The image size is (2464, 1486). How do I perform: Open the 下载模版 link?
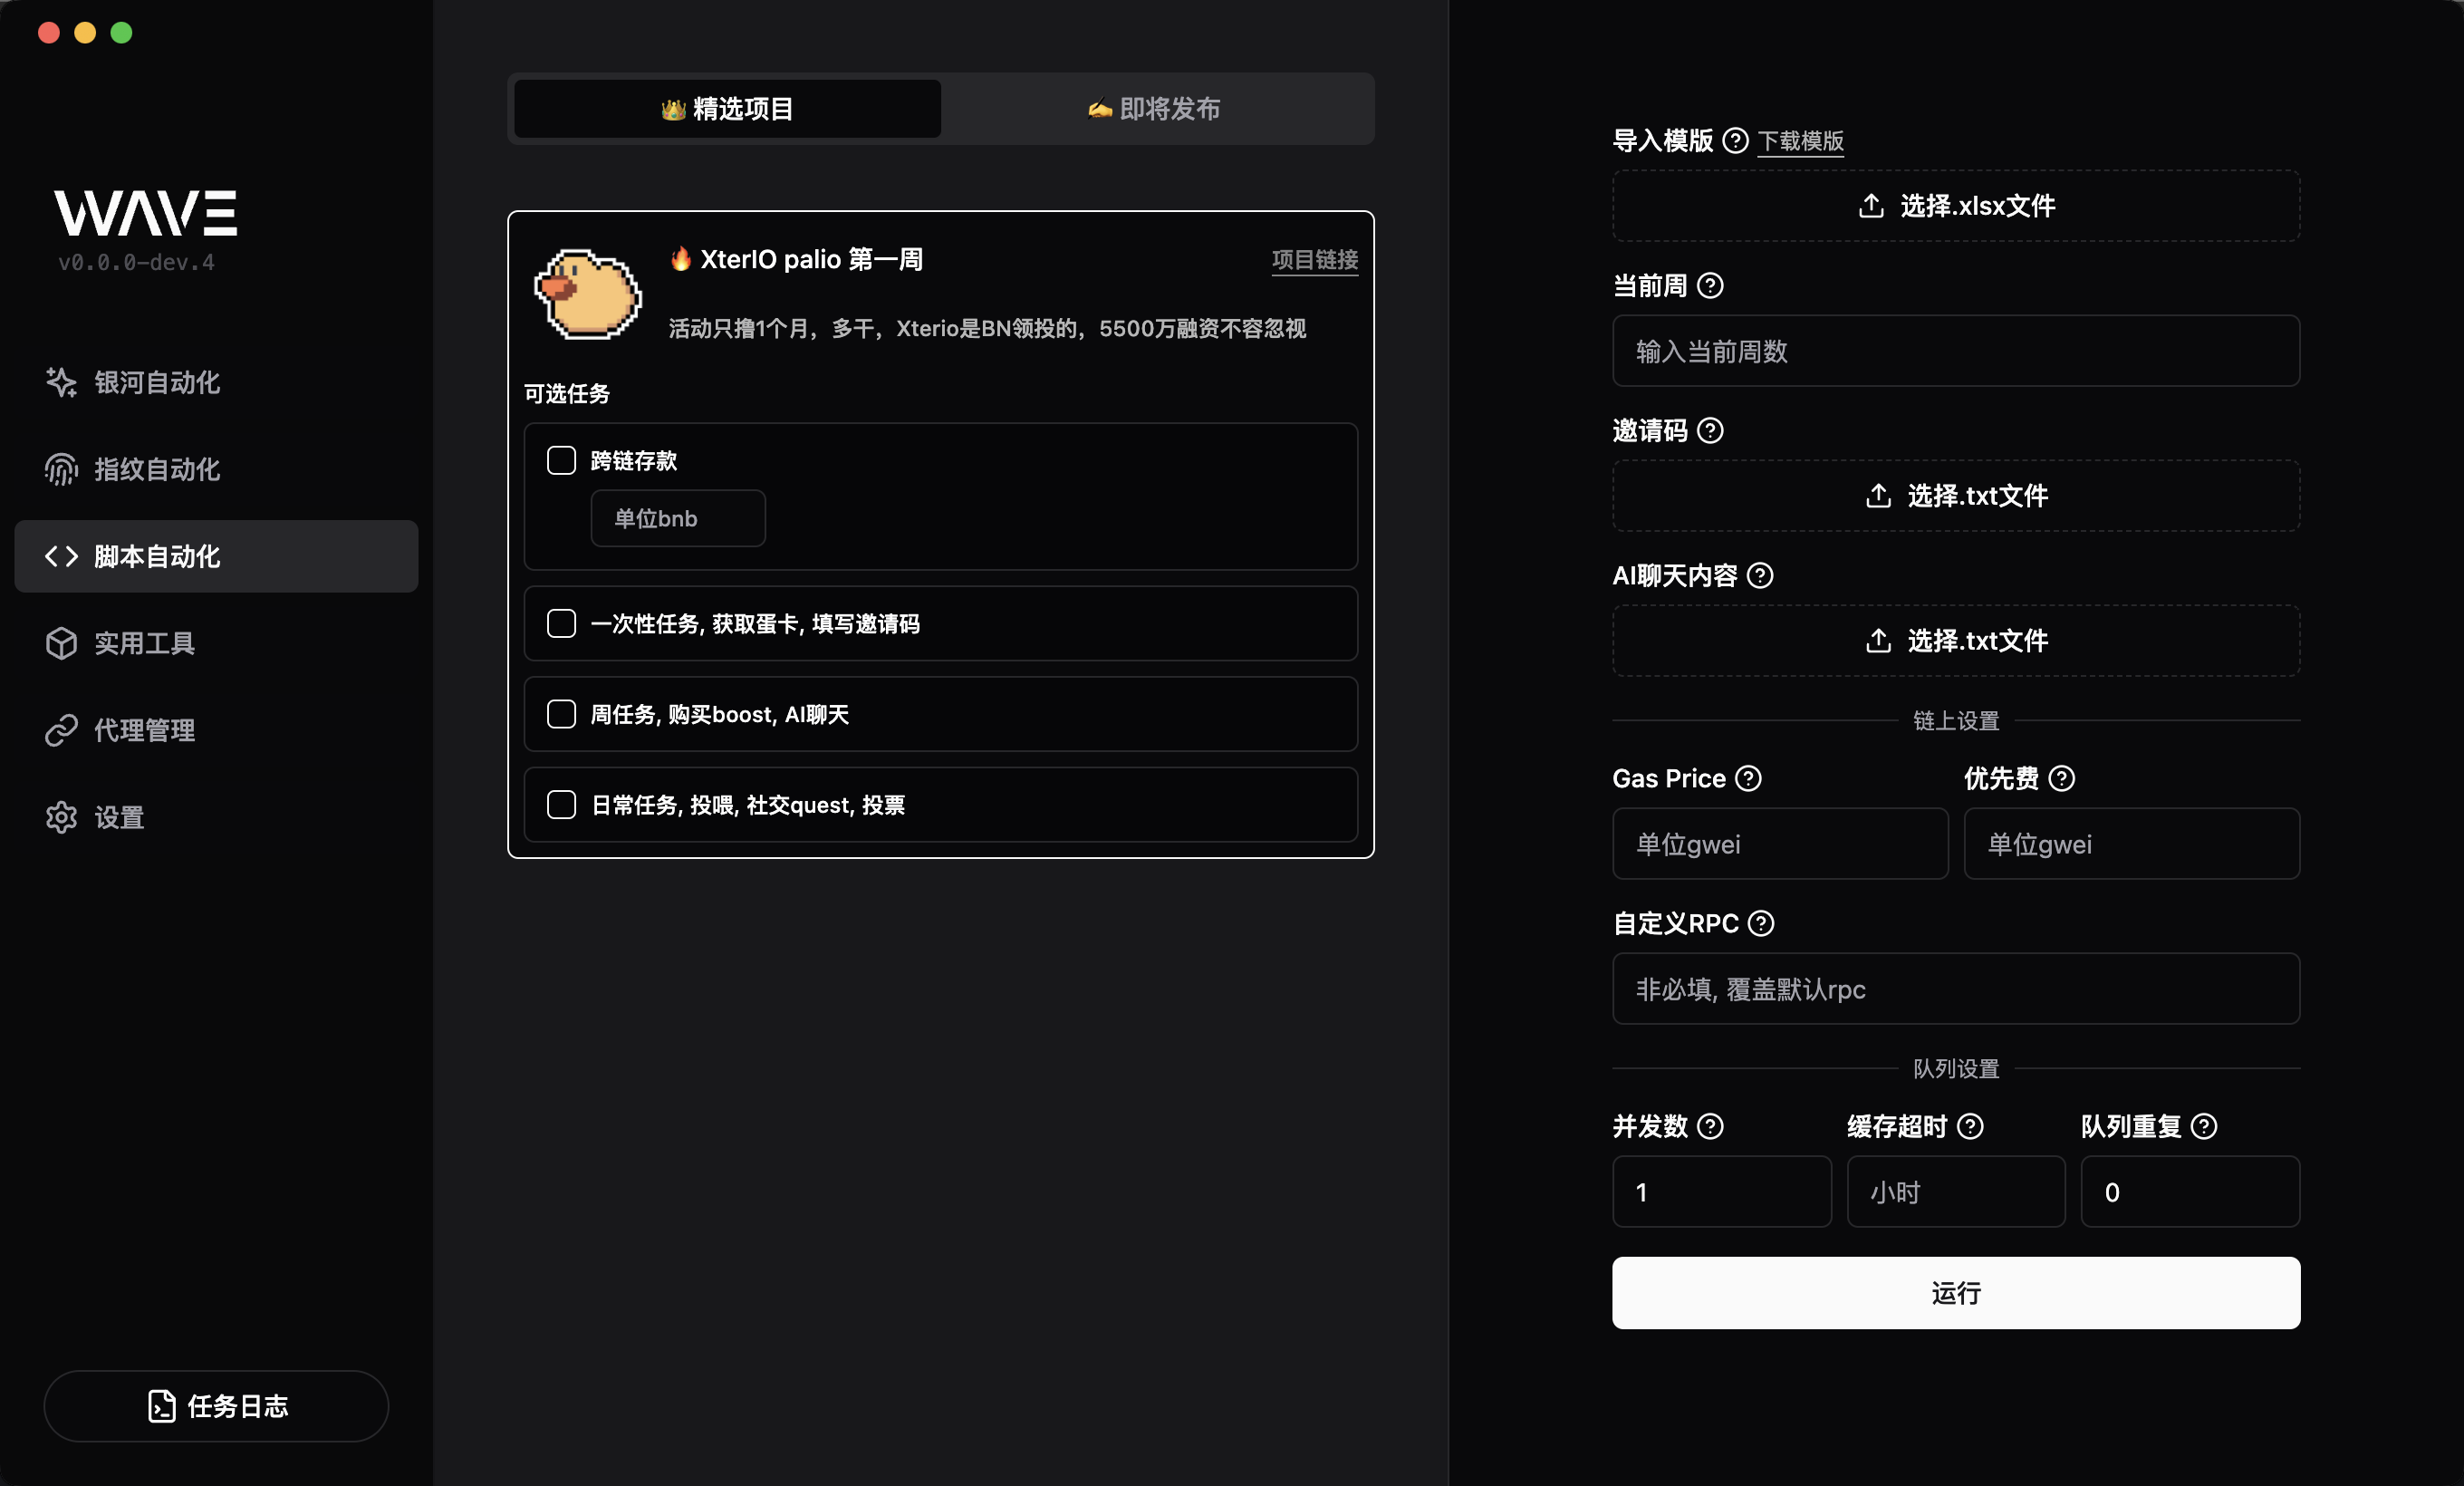tap(1800, 141)
